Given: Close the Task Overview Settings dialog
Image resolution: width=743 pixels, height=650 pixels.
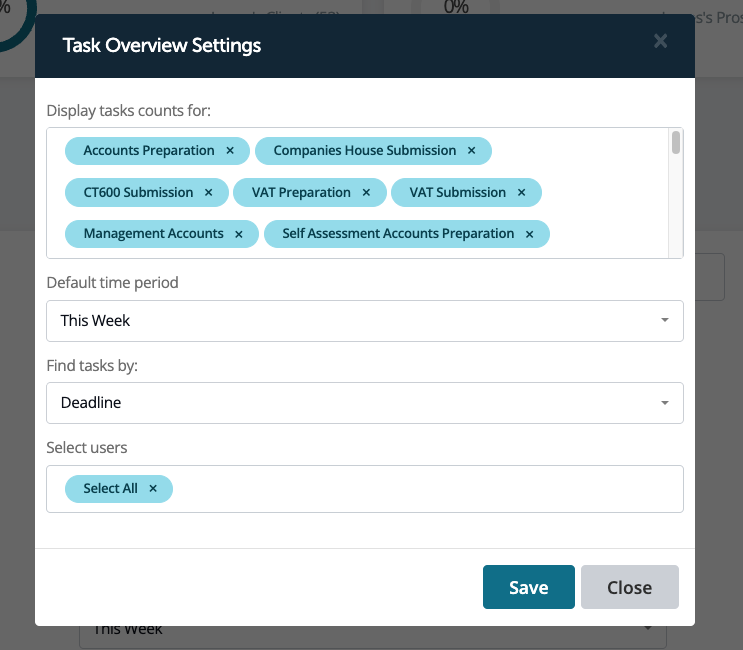Looking at the screenshot, I should 660,41.
